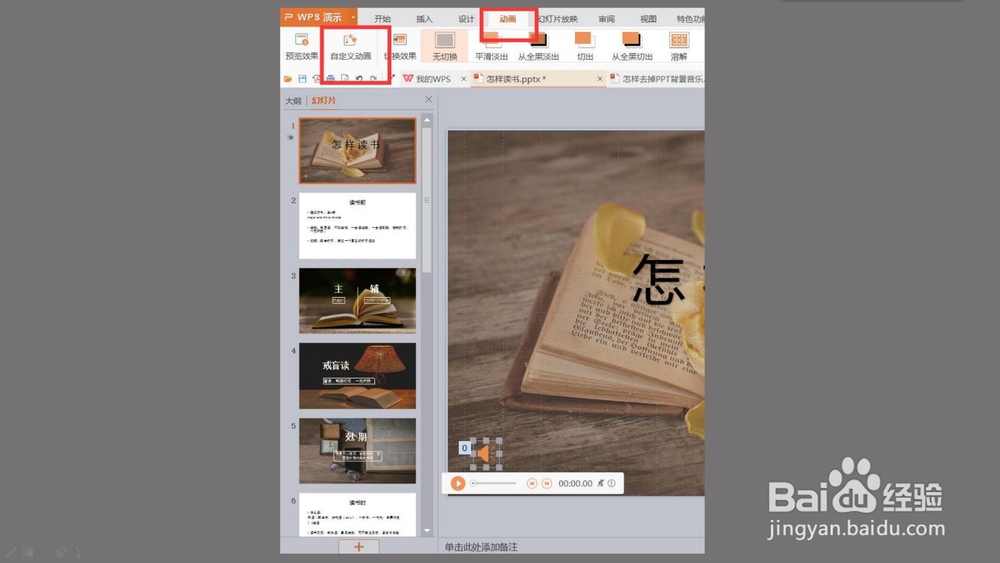Image resolution: width=1000 pixels, height=563 pixels.
Task: Click the slide 1 animation star marker
Action: click(291, 137)
